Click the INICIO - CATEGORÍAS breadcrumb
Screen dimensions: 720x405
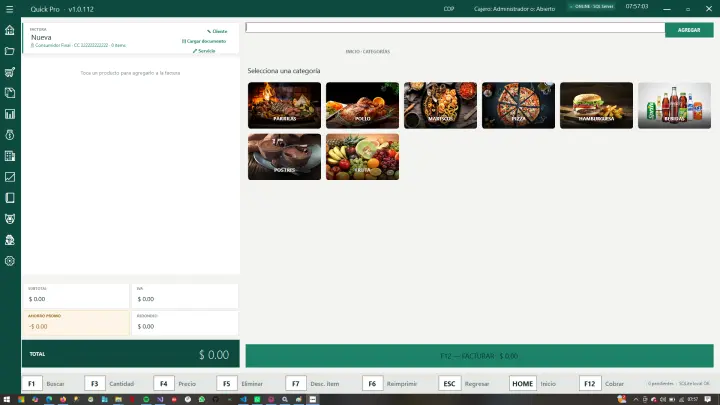[x=368, y=51]
